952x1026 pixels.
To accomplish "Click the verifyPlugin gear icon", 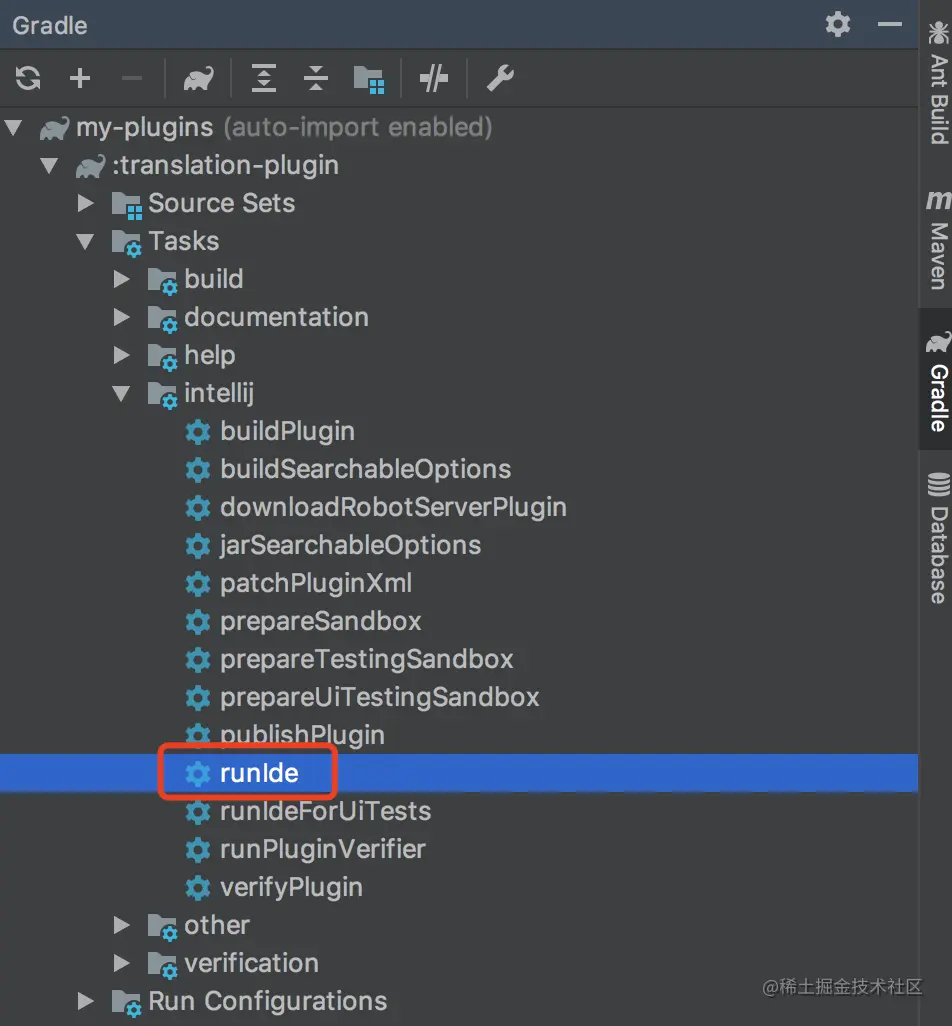I will 198,887.
